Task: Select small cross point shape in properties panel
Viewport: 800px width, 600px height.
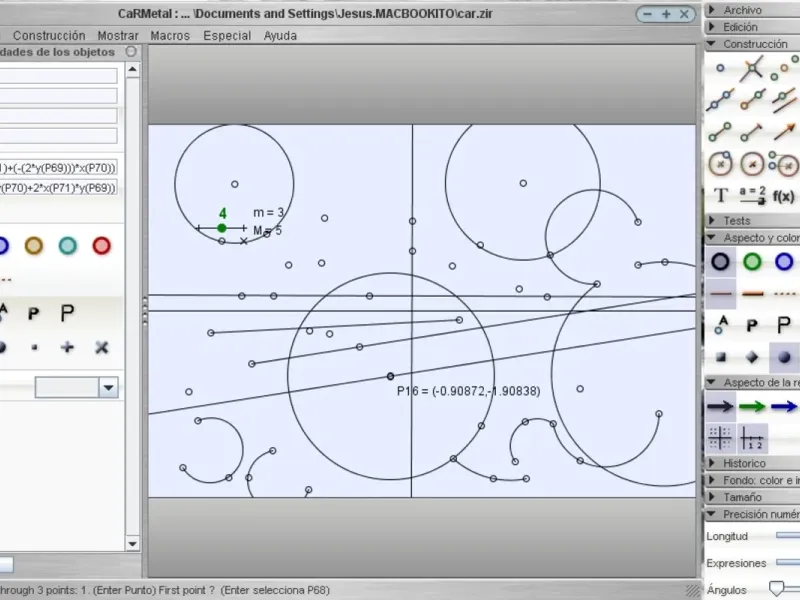Action: coord(67,347)
